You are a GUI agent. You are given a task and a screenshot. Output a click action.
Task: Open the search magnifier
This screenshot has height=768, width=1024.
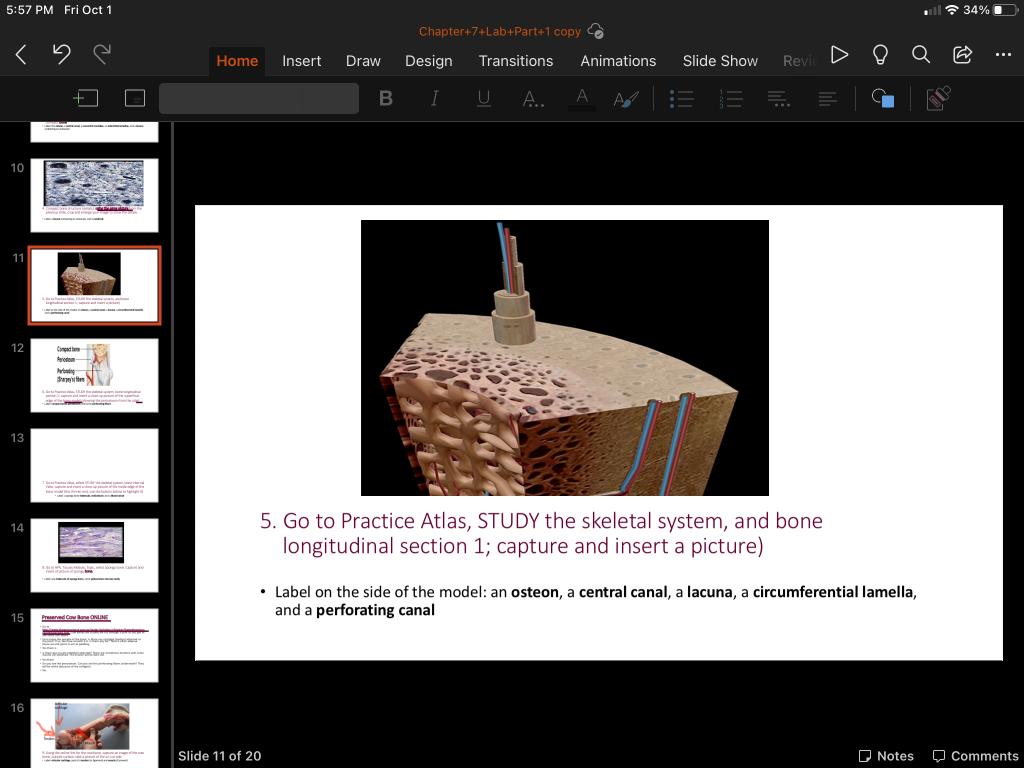coord(921,55)
